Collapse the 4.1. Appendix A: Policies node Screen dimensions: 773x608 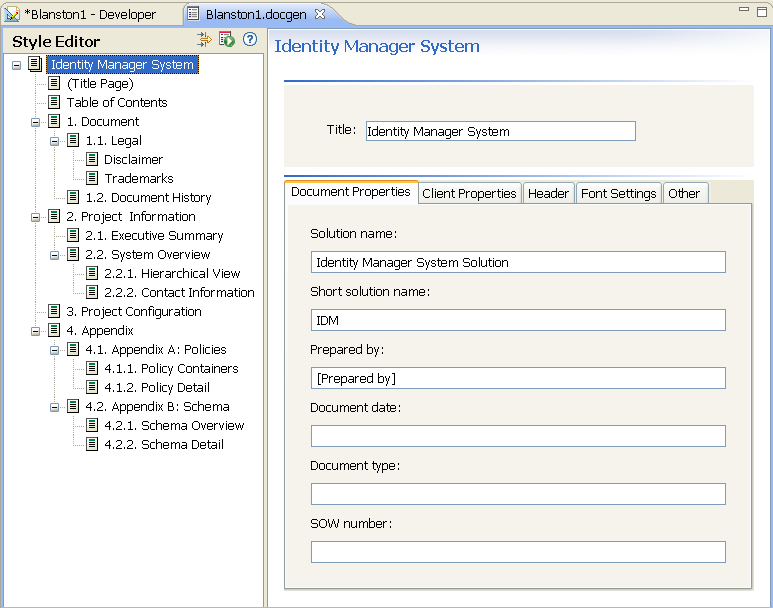[x=55, y=350]
